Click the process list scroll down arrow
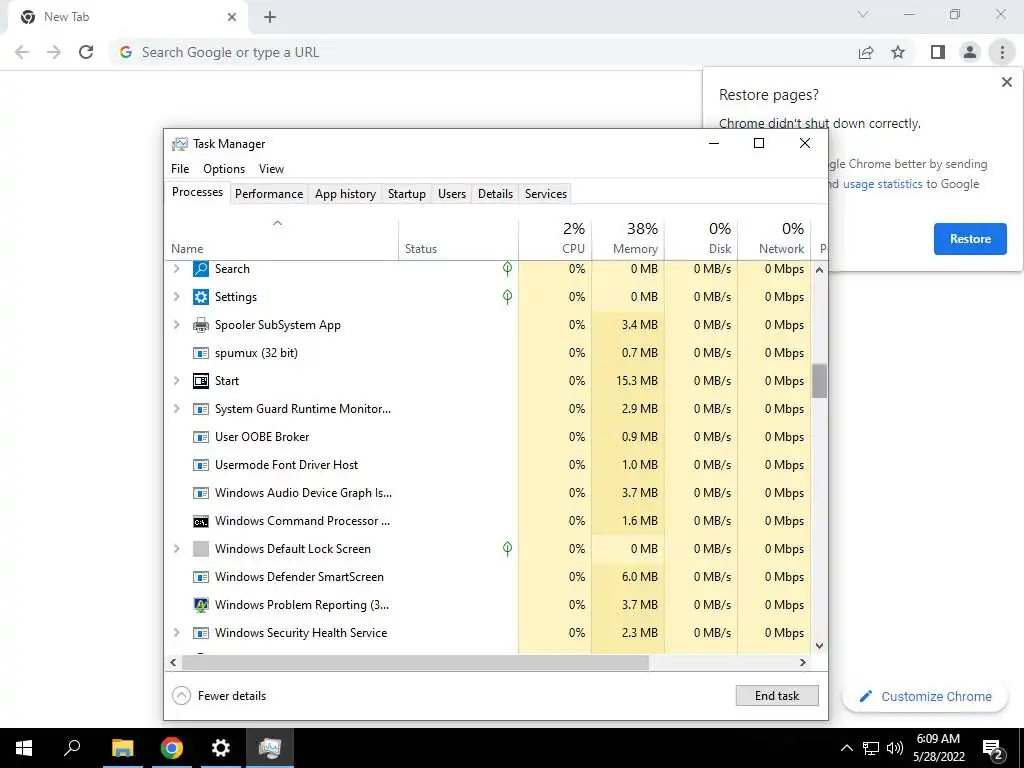 point(820,646)
